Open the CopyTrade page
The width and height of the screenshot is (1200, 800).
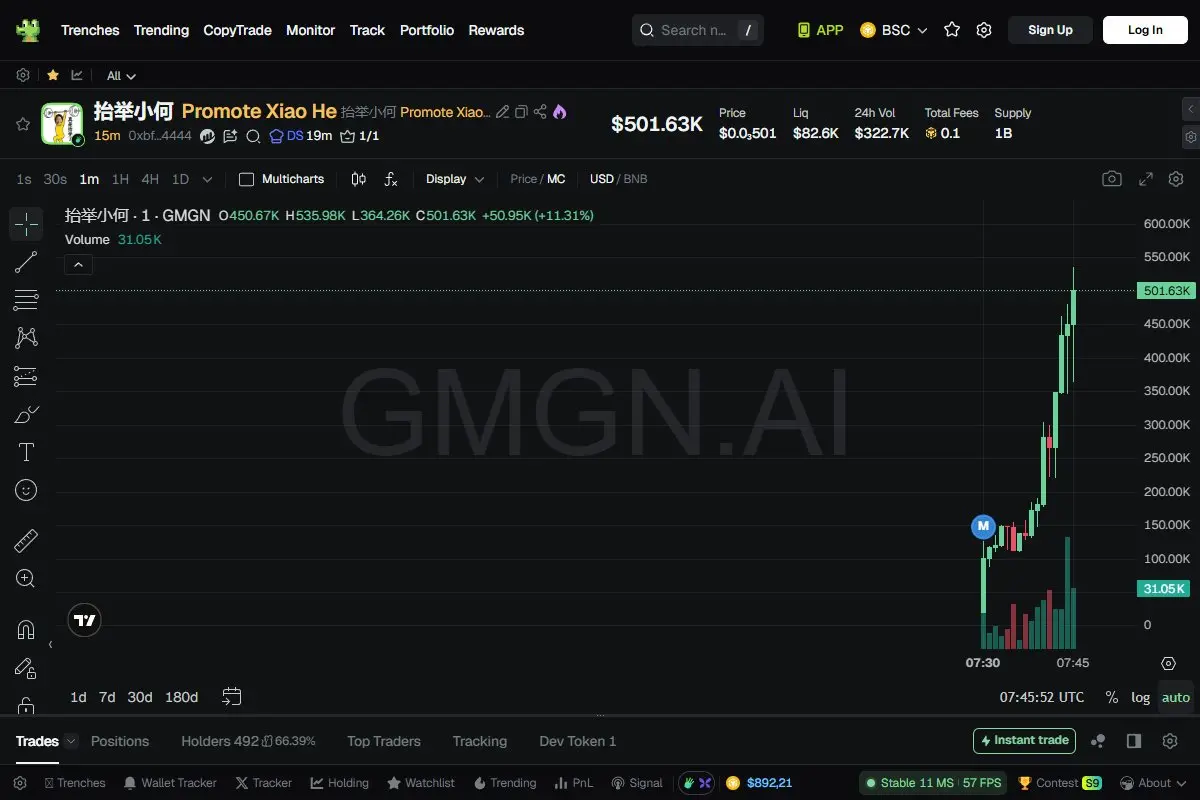click(x=237, y=30)
